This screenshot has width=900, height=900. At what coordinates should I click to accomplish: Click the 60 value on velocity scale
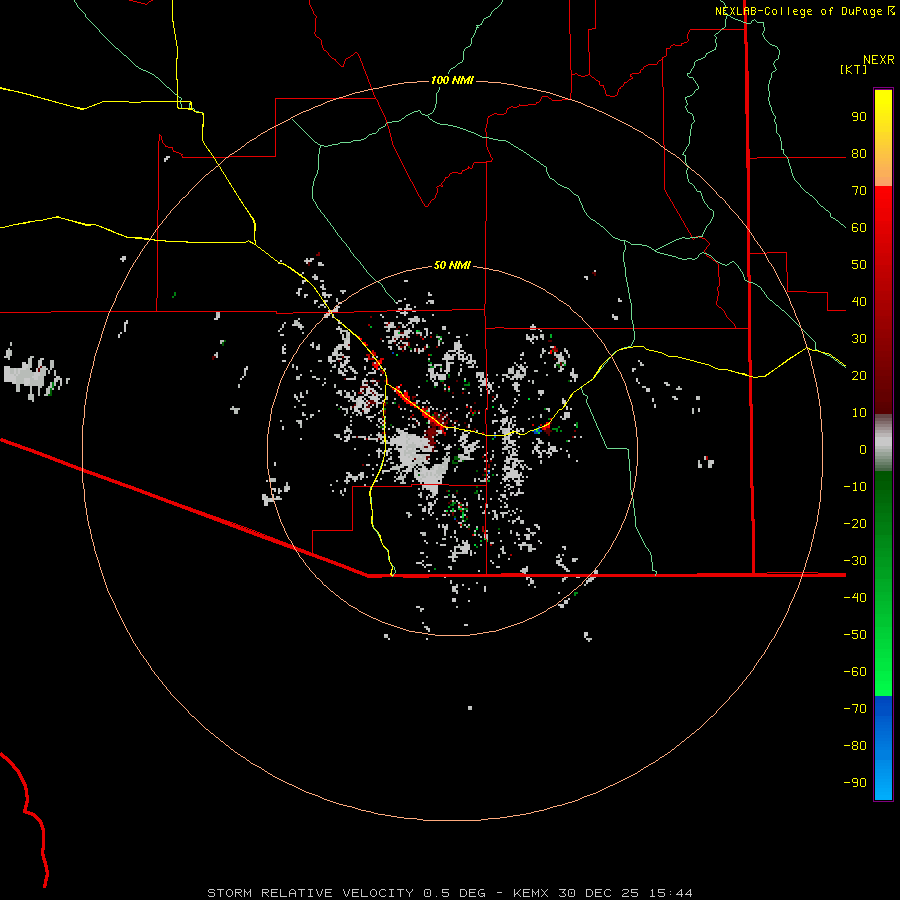pyautogui.click(x=859, y=228)
